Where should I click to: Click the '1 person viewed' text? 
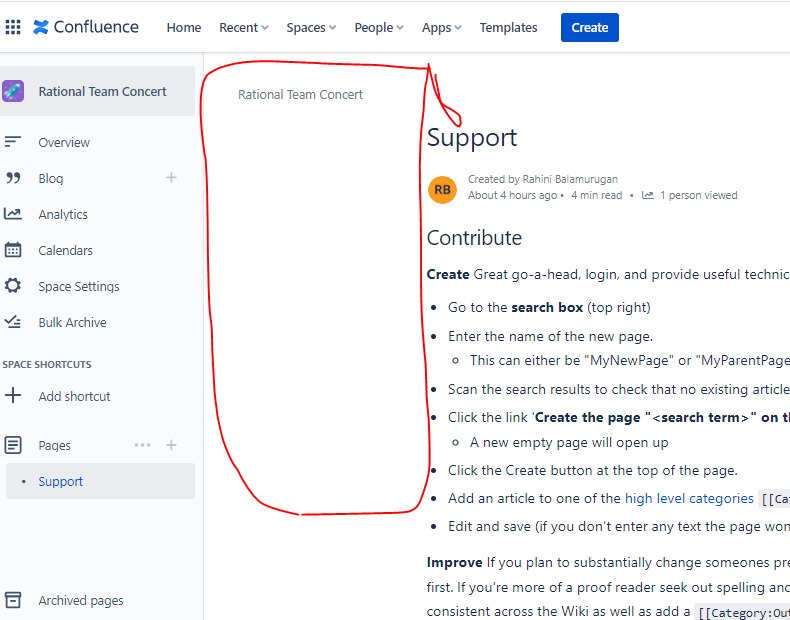(698, 195)
